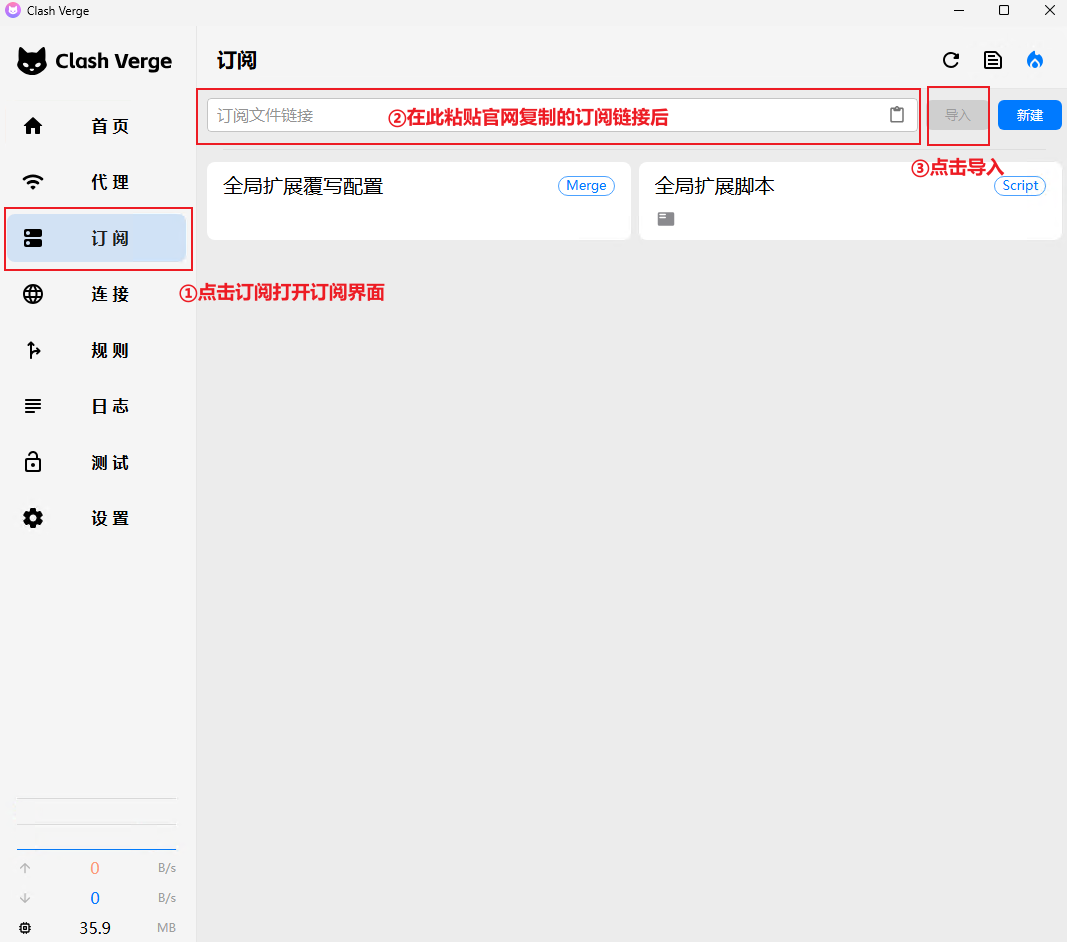Click the orange upload speed value 0
Image resolution: width=1067 pixels, height=942 pixels.
coord(95,868)
